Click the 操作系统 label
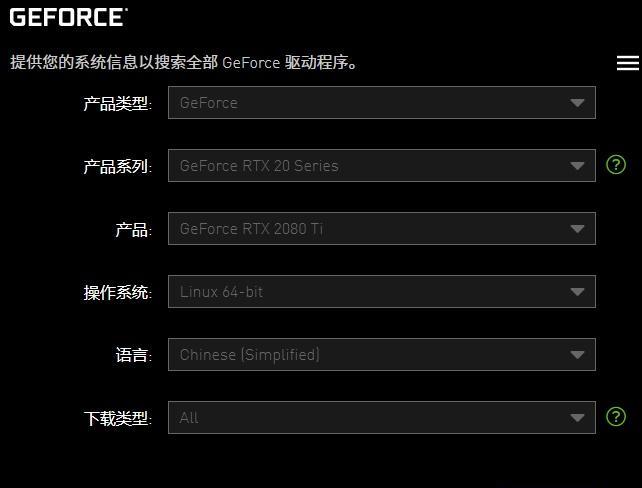Viewport: 642px width, 488px height. coord(118,292)
